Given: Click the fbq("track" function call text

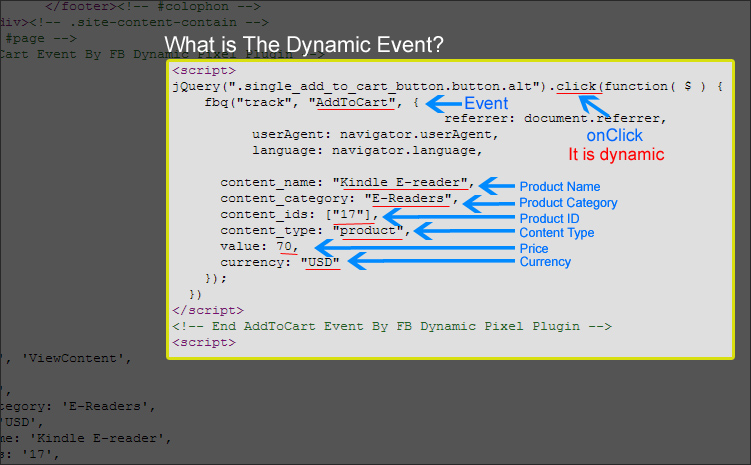Looking at the screenshot, I should pyautogui.click(x=248, y=102).
